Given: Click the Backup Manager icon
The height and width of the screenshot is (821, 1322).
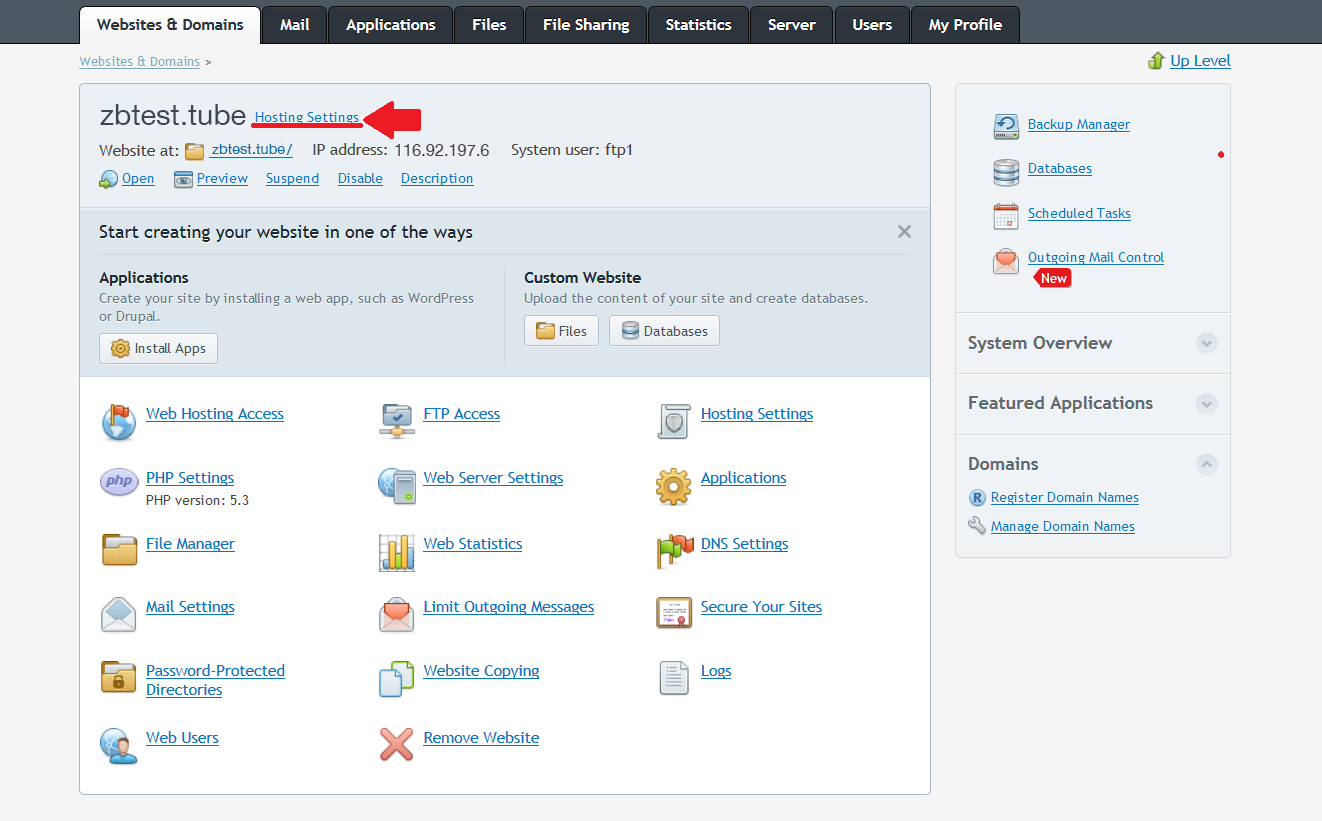Looking at the screenshot, I should coord(1006,126).
